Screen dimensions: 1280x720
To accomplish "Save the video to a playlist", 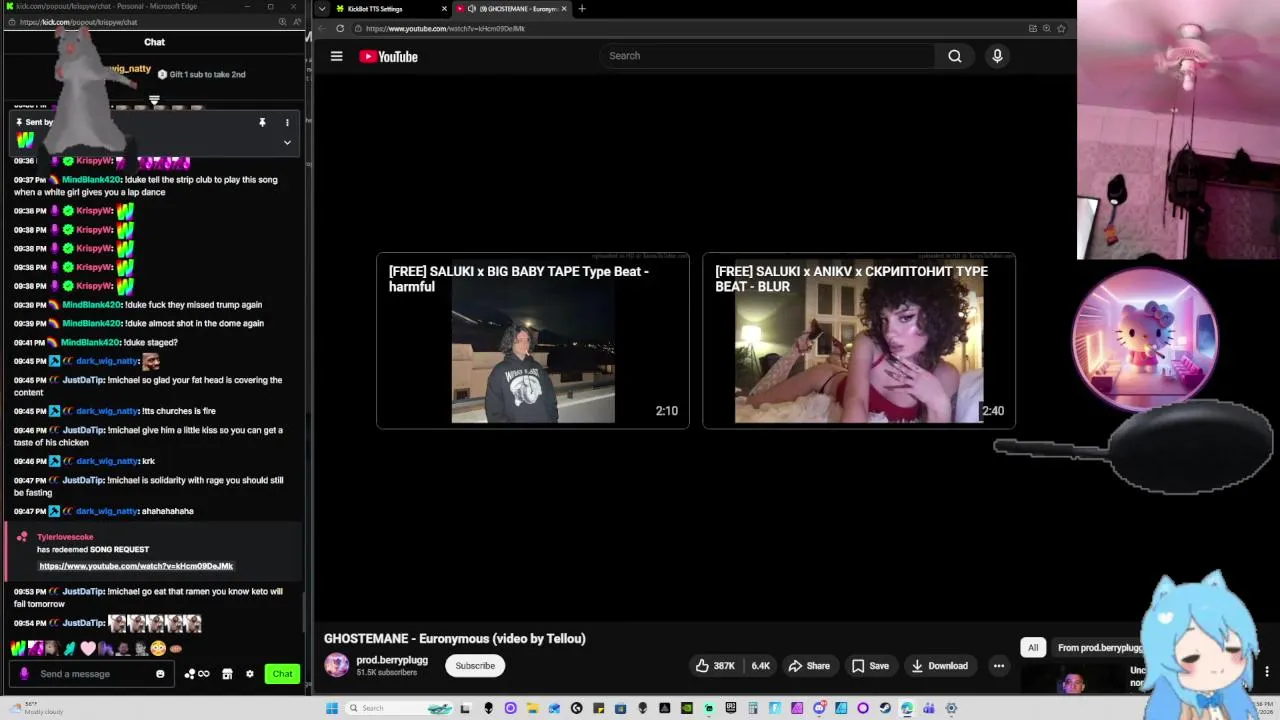I will [870, 666].
